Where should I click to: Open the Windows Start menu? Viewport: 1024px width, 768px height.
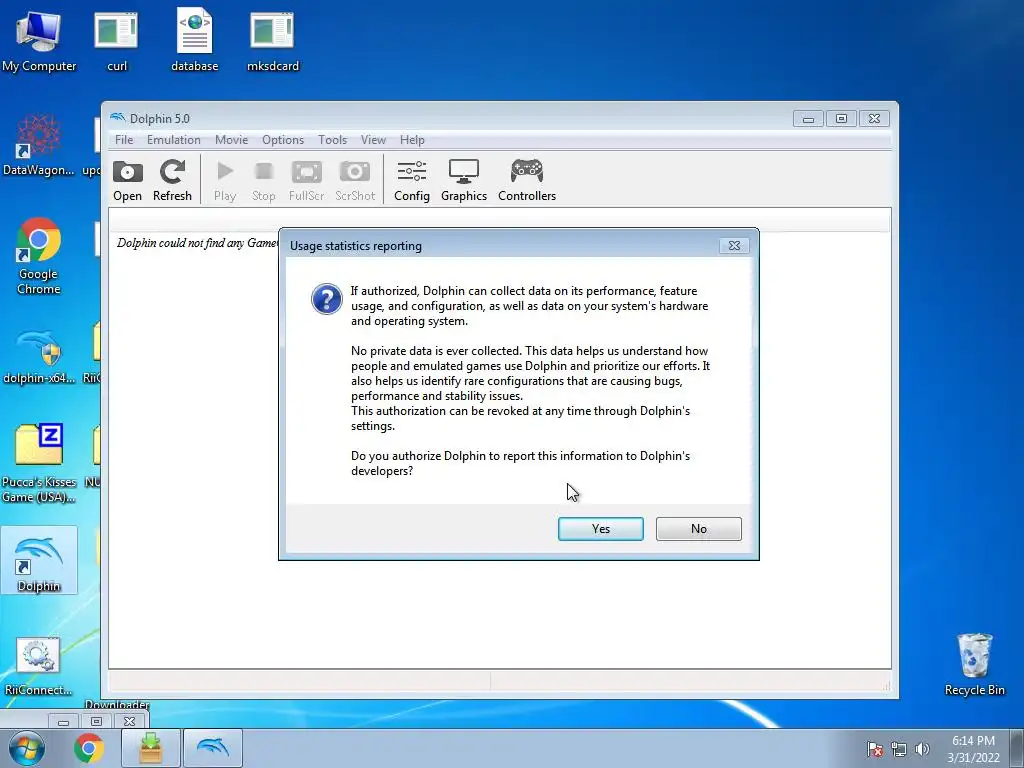click(26, 748)
